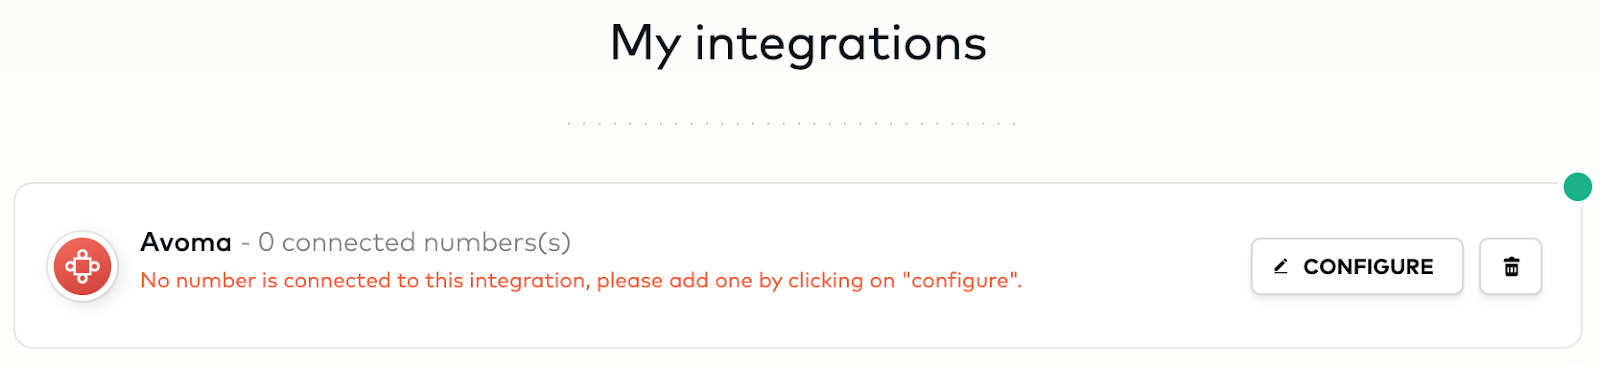Click the red no-number warning message

581,281
